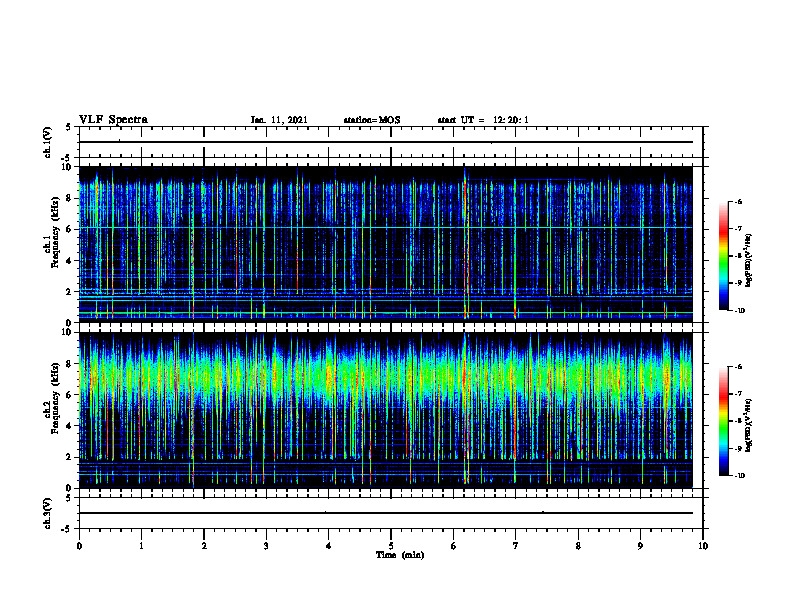Select the "start UT = 12:20: 1" text
The height and width of the screenshot is (612, 792).
[x=483, y=120]
